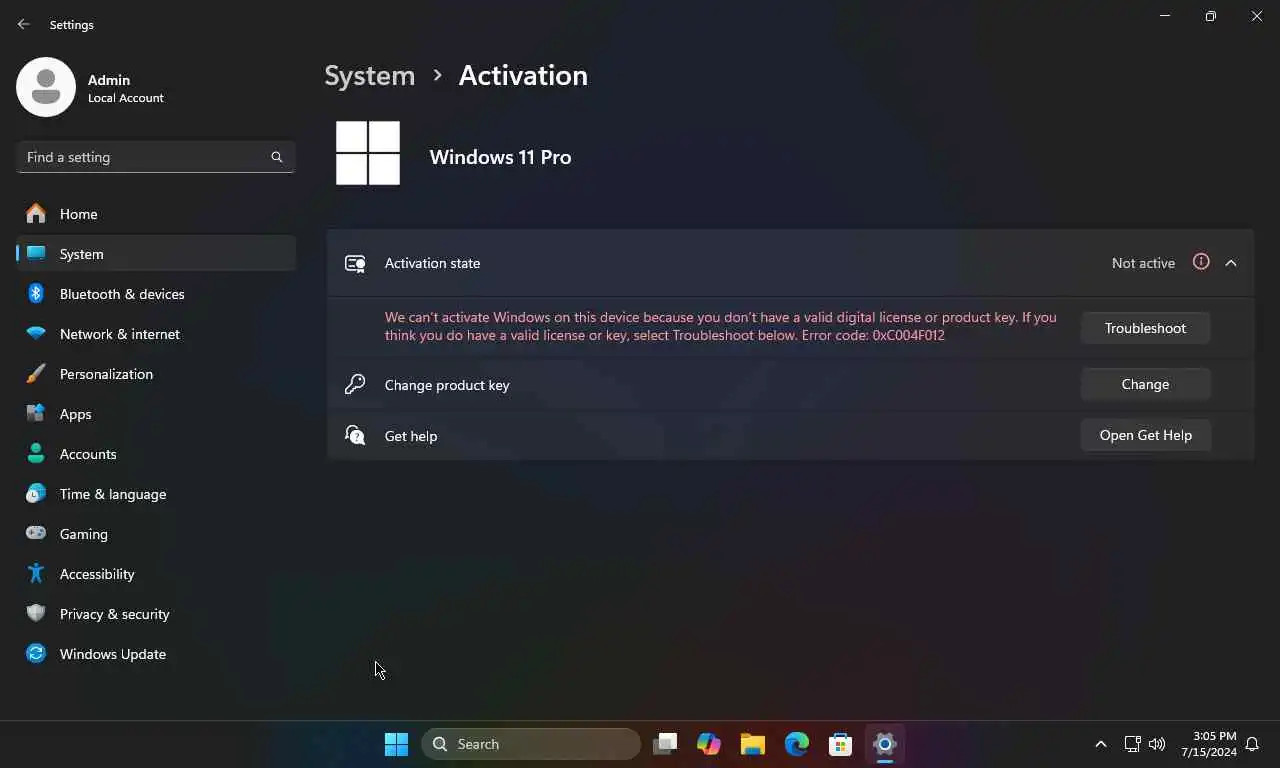Click the Get help chat icon
1280x768 pixels.
(355, 435)
